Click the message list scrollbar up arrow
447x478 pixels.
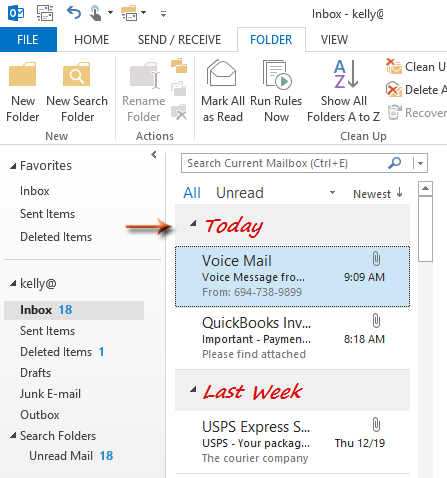[425, 189]
